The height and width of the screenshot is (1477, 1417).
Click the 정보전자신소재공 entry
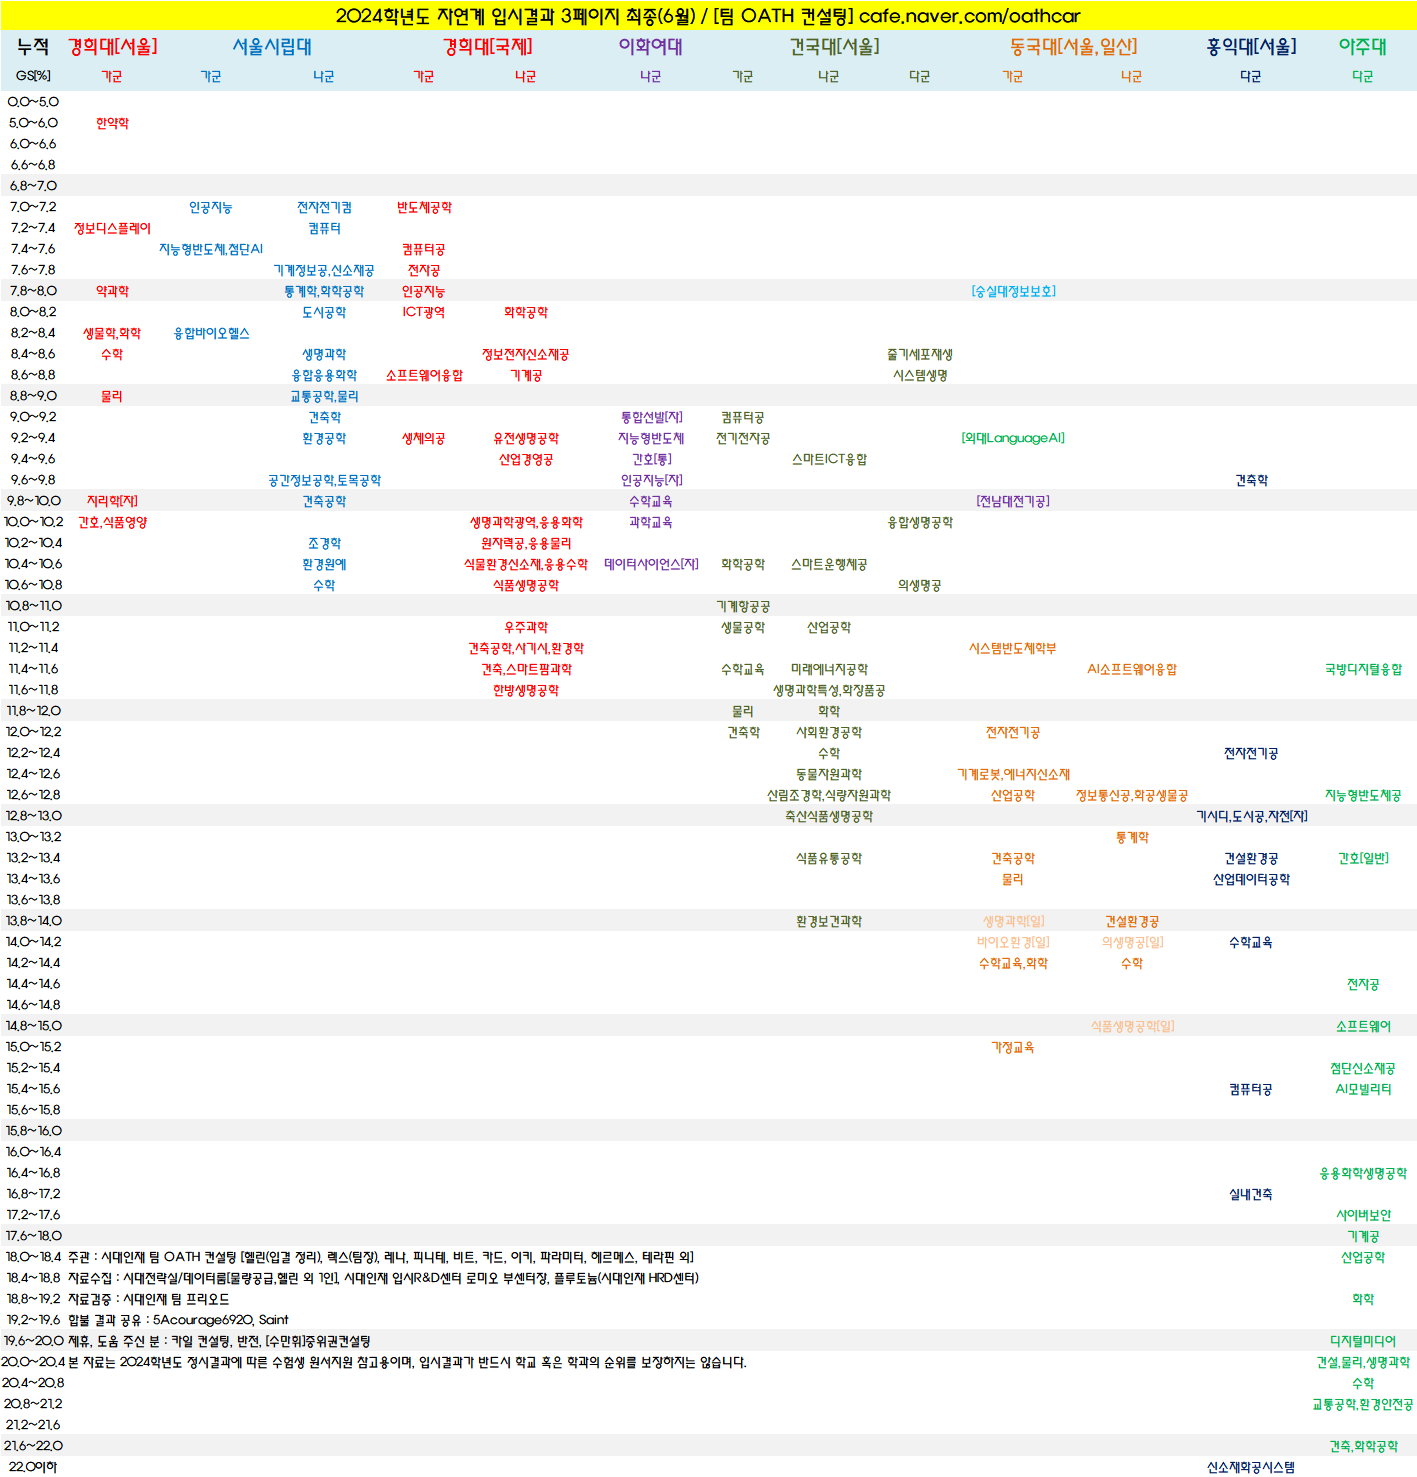[x=525, y=354]
